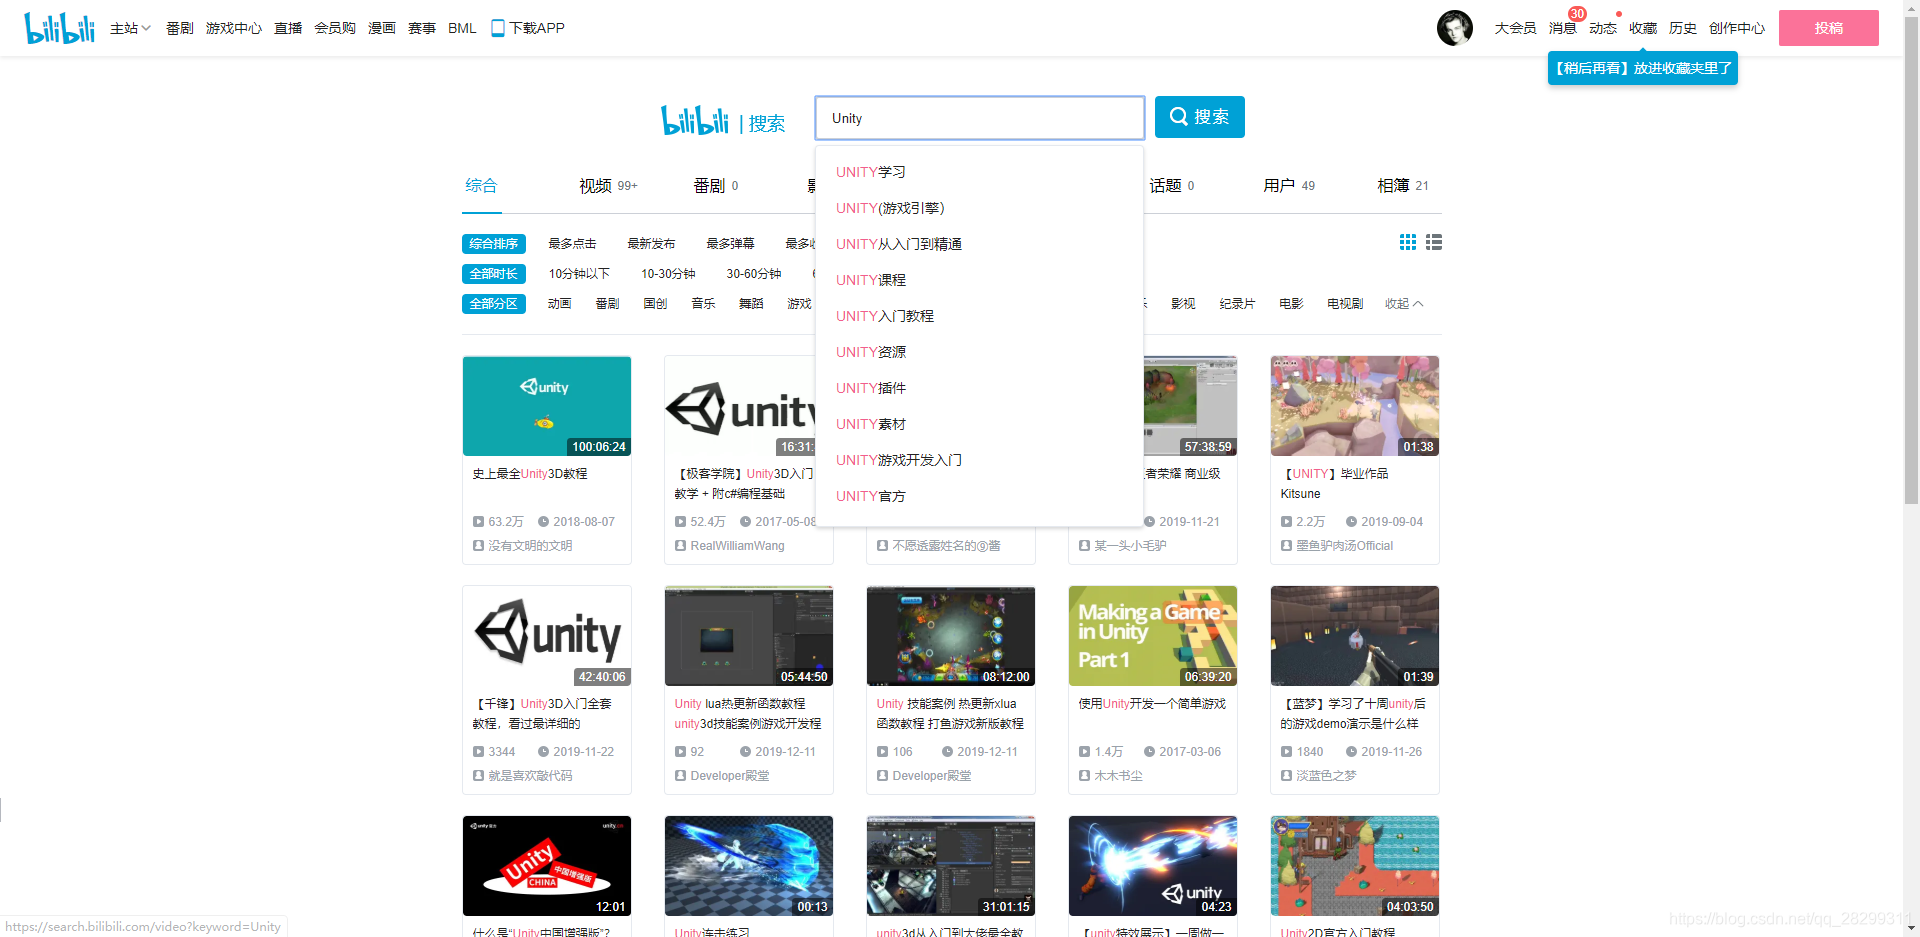1920x937 pixels.
Task: Switch to the 话题 tab
Action: pos(1172,186)
